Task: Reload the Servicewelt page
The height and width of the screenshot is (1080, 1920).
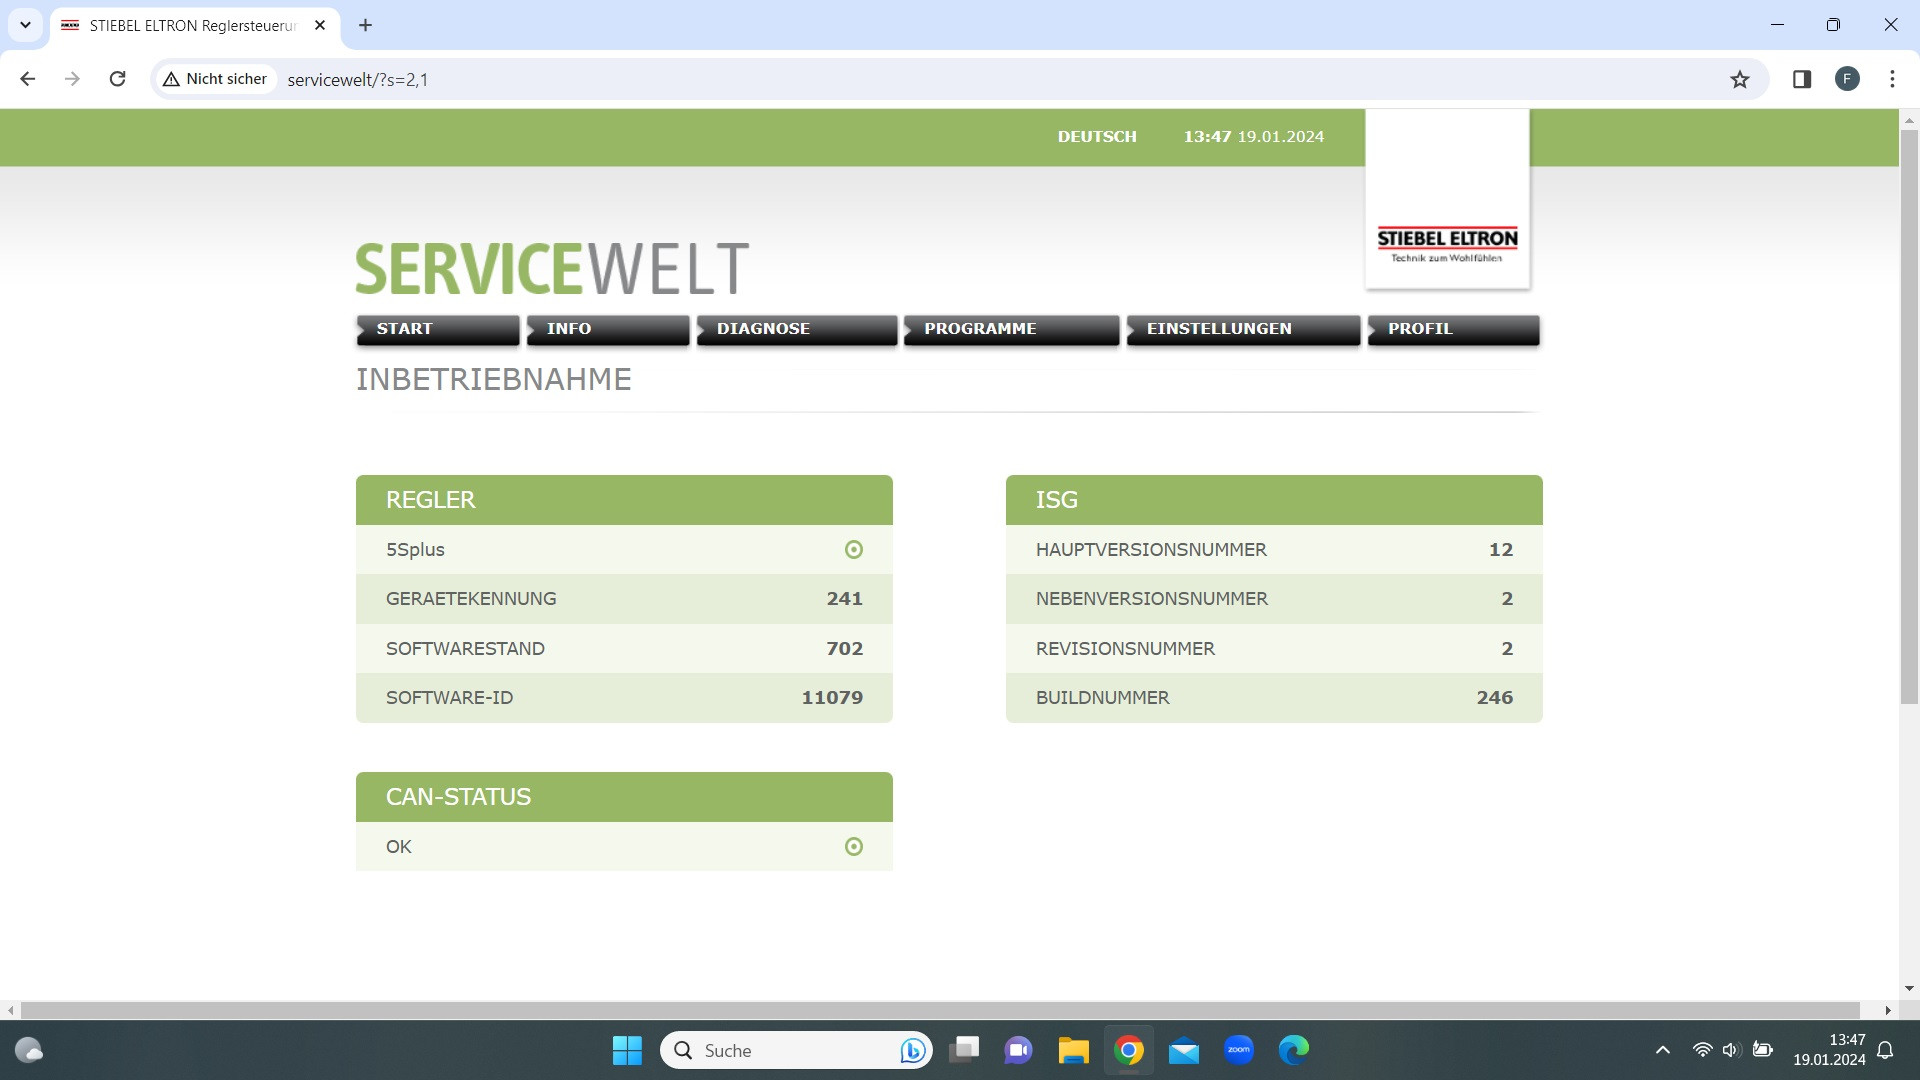Action: click(x=117, y=79)
